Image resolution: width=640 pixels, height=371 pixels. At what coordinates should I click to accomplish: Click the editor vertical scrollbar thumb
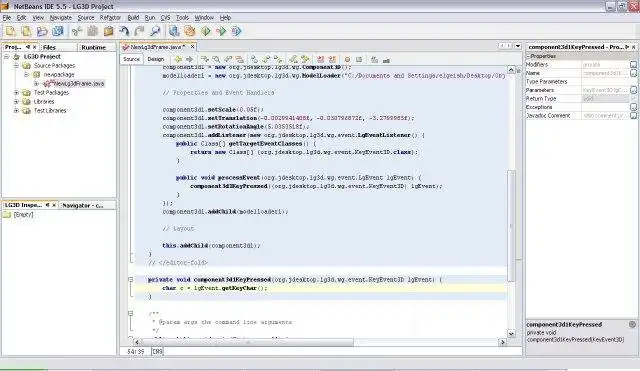coord(511,225)
